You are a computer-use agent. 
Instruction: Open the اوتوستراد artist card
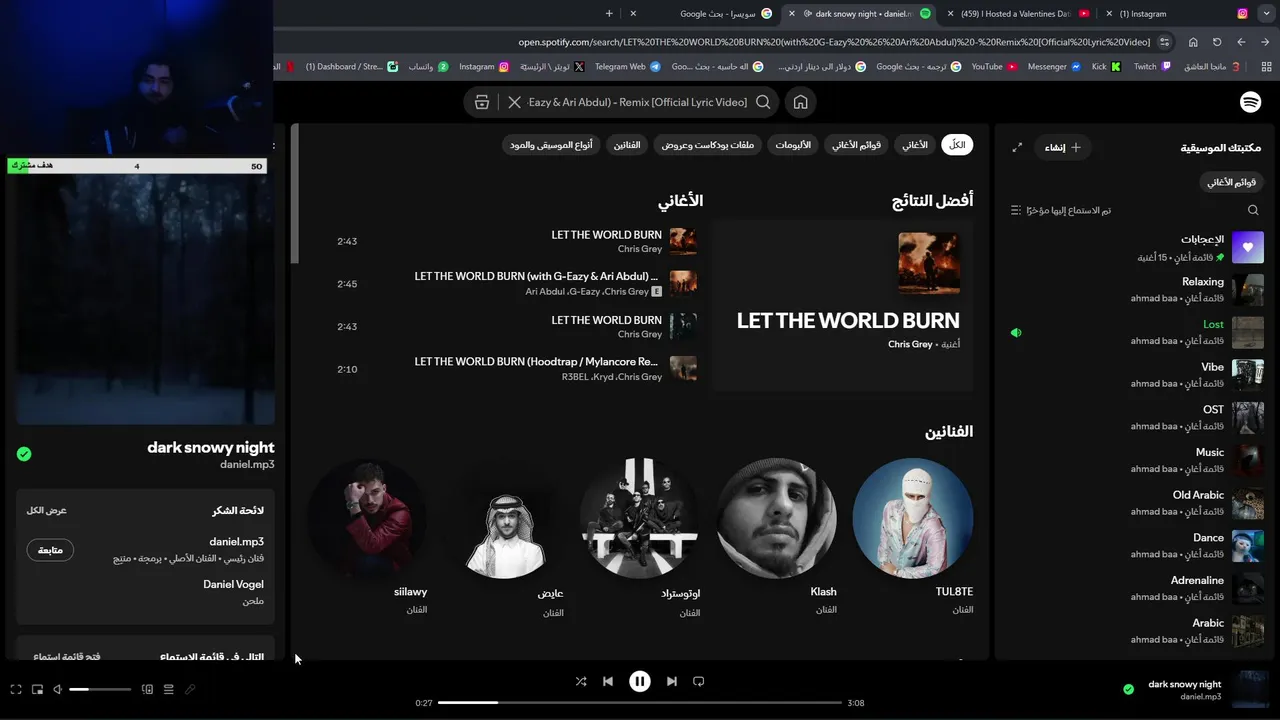pos(640,538)
